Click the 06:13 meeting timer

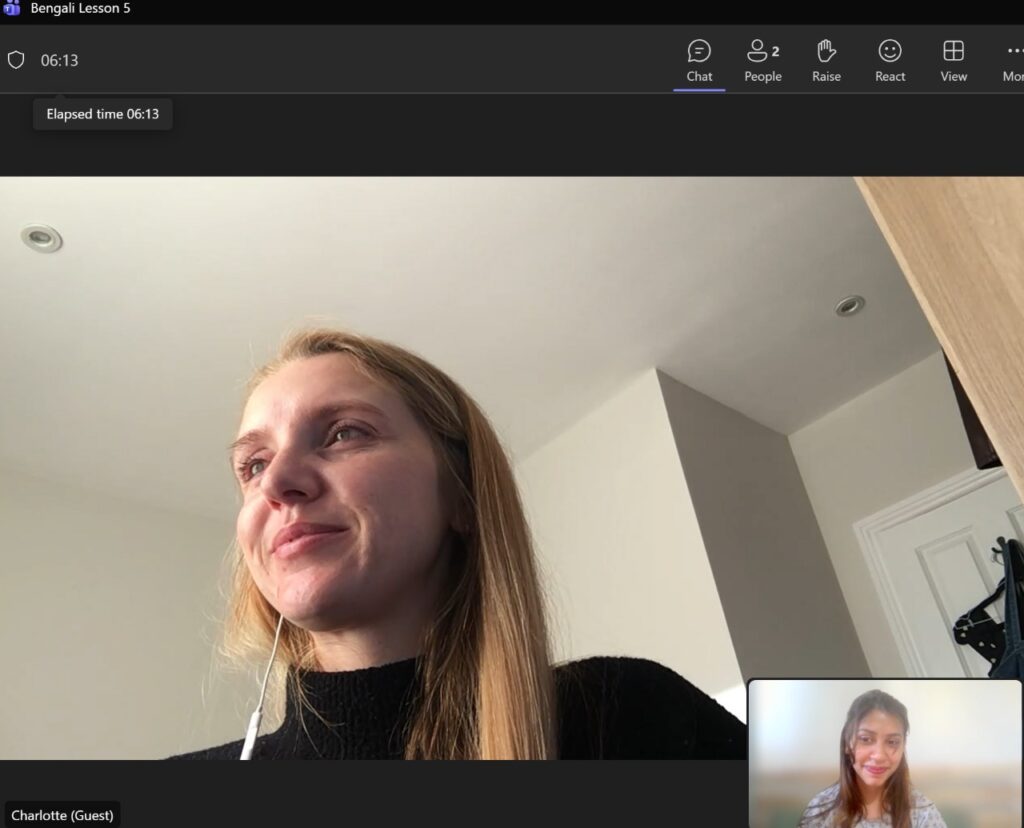(59, 61)
